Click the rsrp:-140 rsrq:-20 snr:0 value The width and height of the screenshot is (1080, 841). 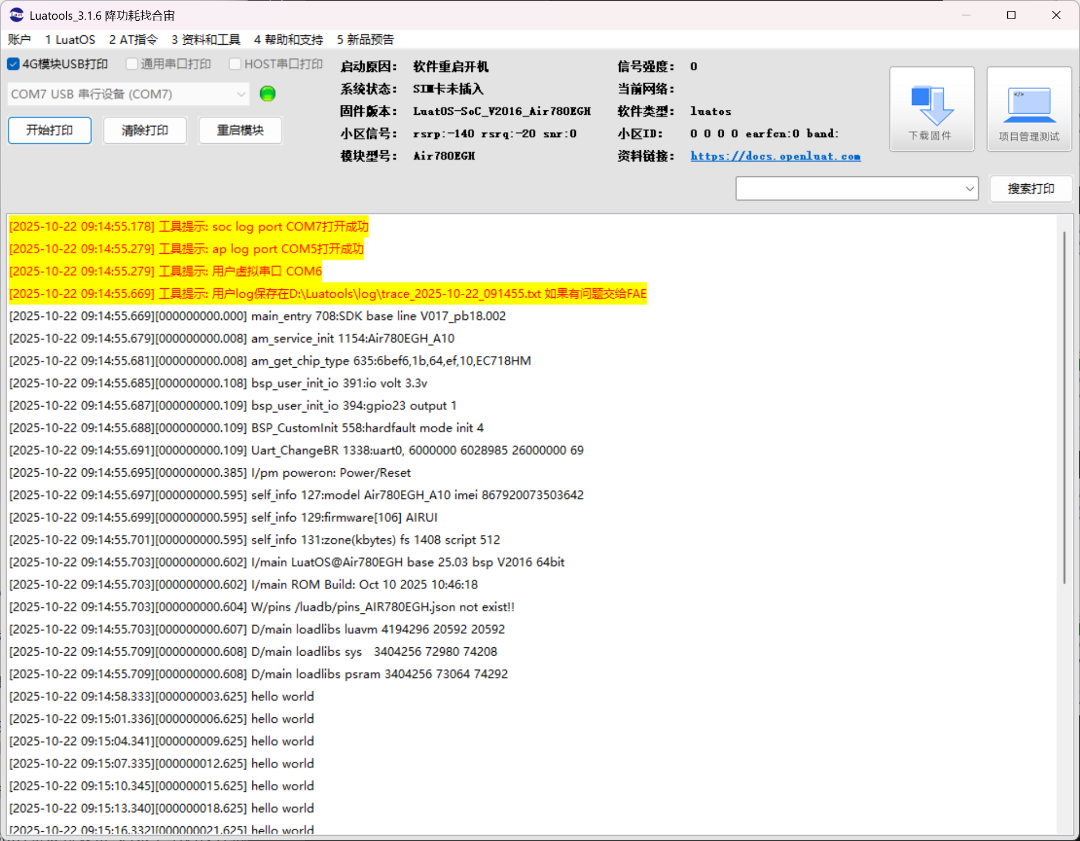[x=495, y=134]
